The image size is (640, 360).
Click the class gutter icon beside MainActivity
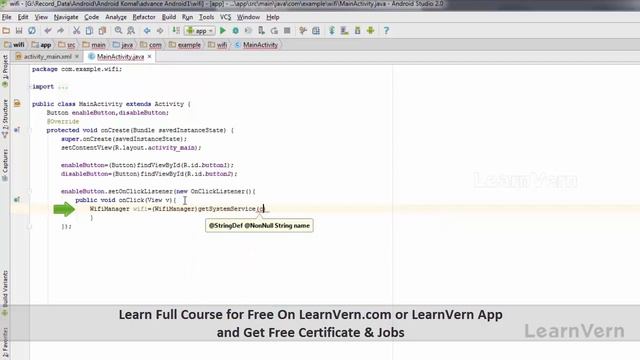pyautogui.click(x=17, y=104)
